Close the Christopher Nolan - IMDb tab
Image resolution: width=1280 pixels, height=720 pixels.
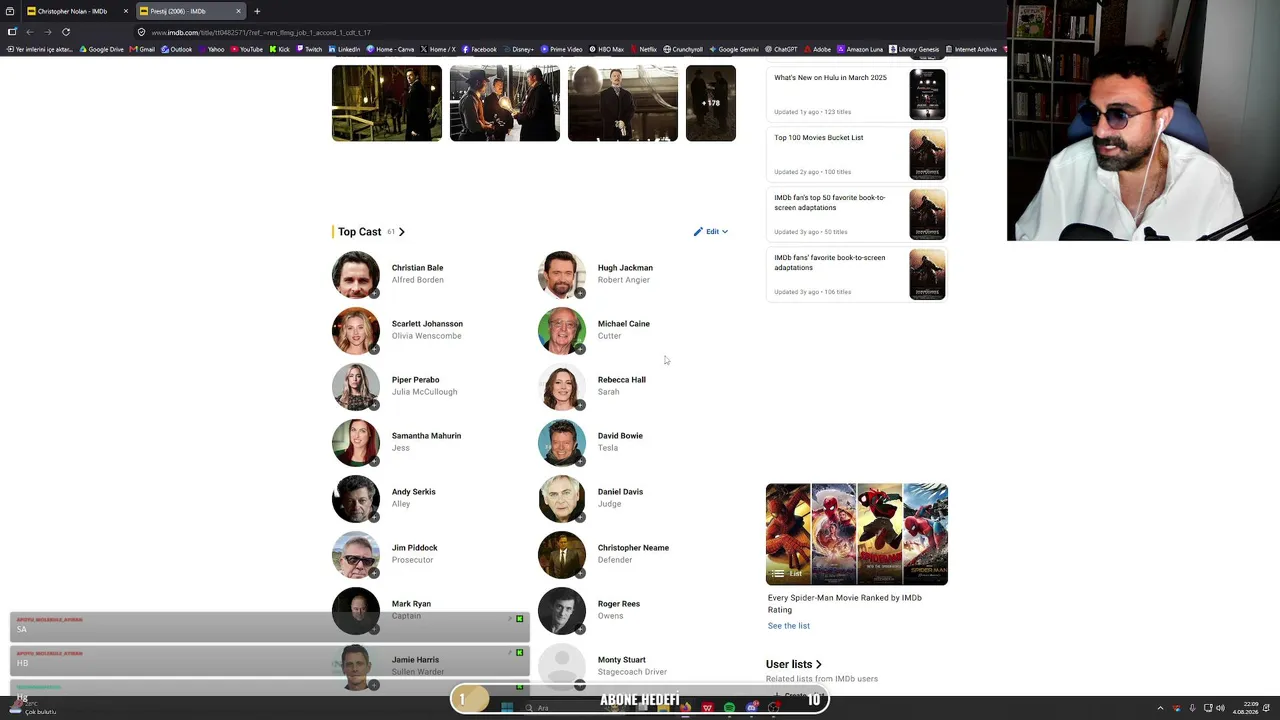point(126,11)
